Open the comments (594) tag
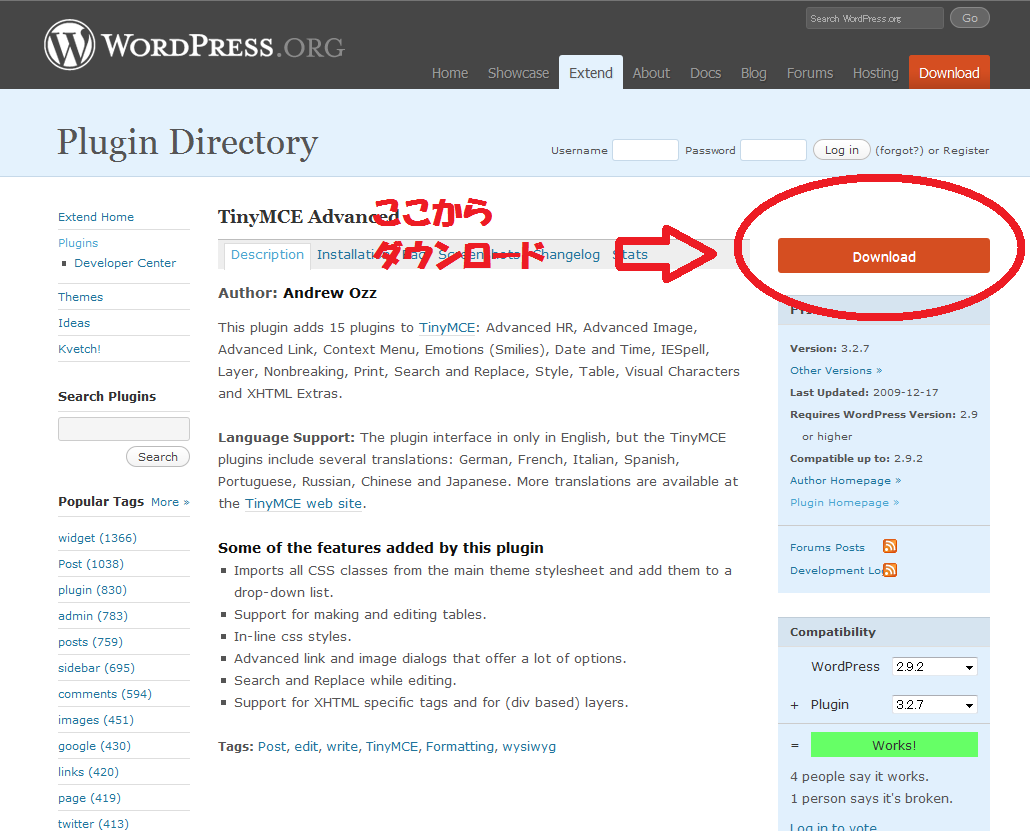The image size is (1030, 831). pos(105,694)
